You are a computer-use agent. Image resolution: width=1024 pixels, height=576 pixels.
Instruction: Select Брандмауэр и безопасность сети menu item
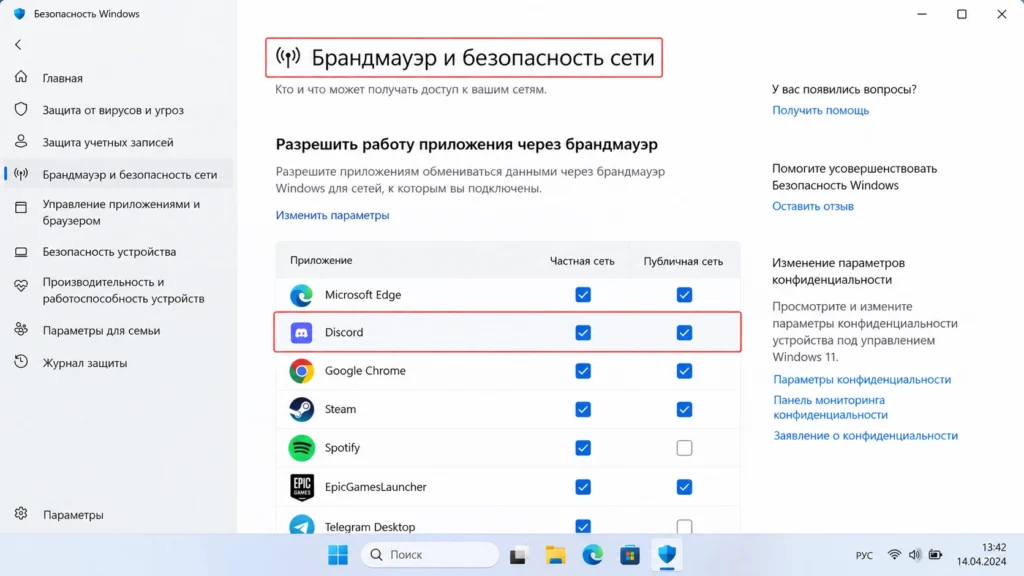point(118,174)
